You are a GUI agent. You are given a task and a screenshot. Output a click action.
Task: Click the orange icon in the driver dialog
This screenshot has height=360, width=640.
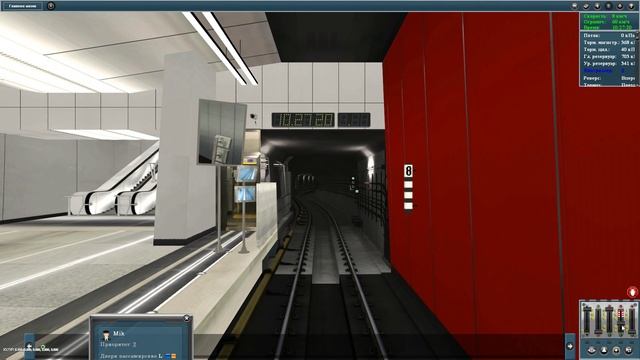click(x=173, y=356)
